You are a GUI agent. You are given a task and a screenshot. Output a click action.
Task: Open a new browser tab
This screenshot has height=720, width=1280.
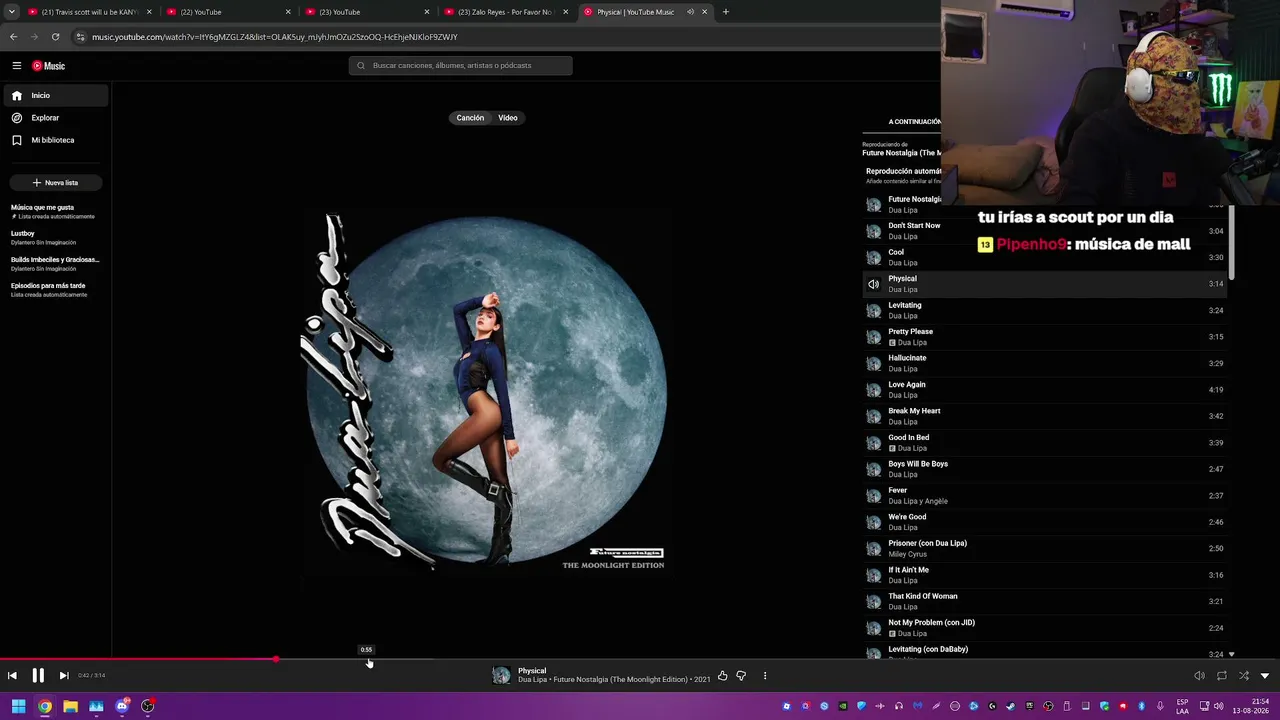[726, 12]
